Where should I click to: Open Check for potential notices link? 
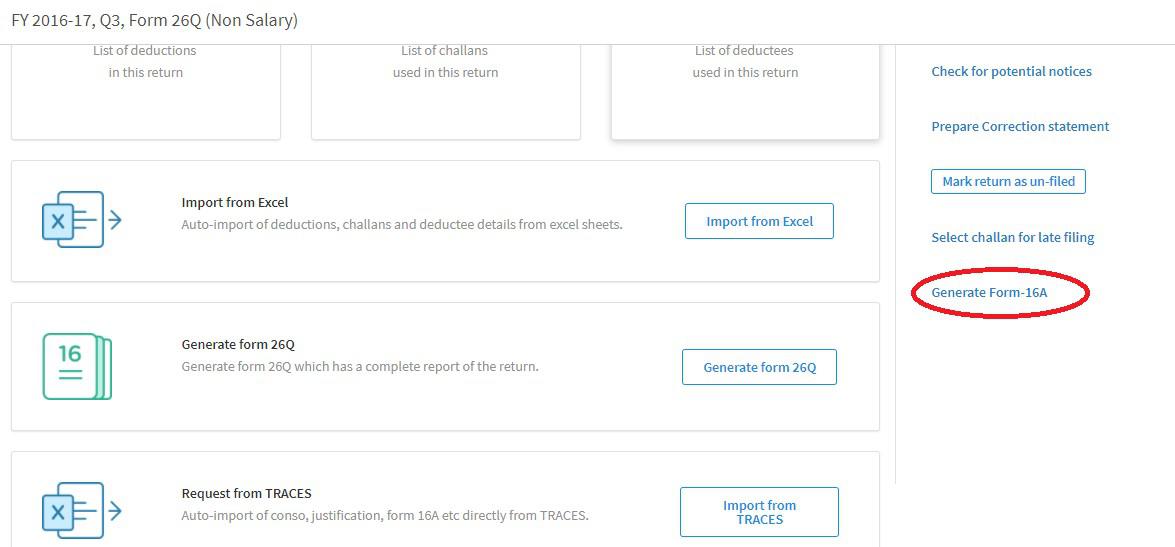tap(1012, 71)
